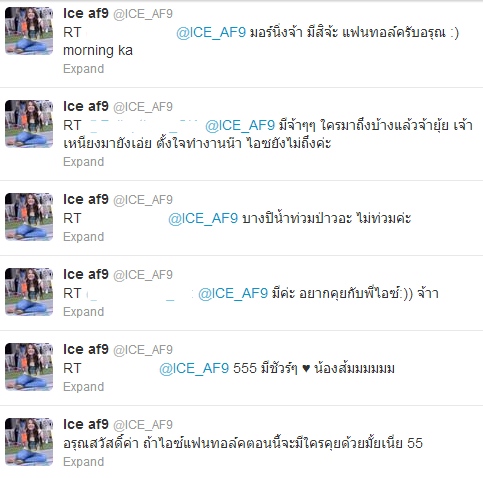Open @ICE_AF9 mention in 'บางปีน้ำท่วม' tweet

click(x=203, y=218)
